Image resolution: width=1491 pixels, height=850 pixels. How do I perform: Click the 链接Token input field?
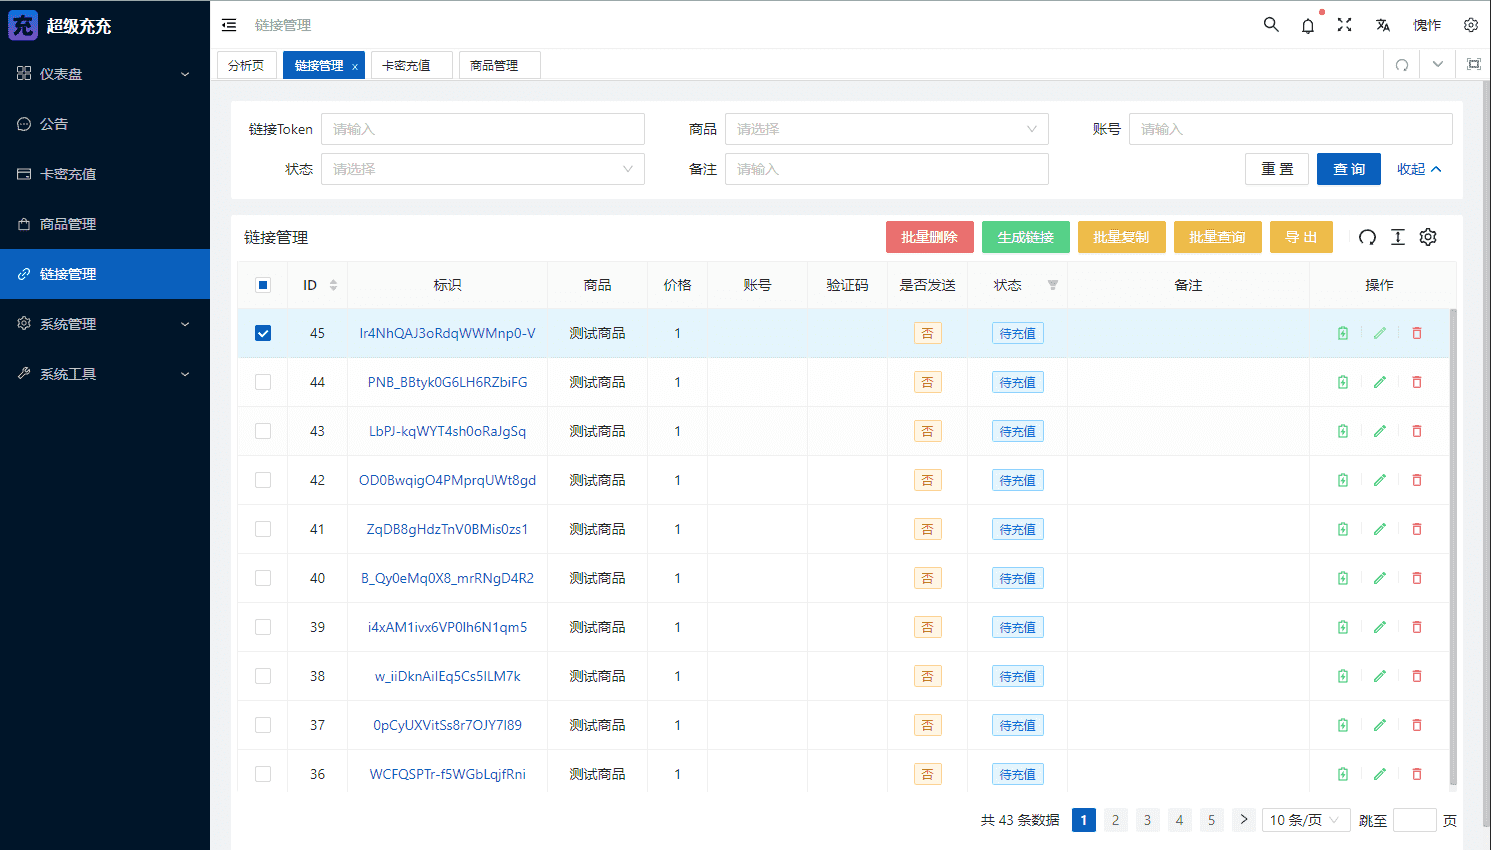(x=482, y=129)
